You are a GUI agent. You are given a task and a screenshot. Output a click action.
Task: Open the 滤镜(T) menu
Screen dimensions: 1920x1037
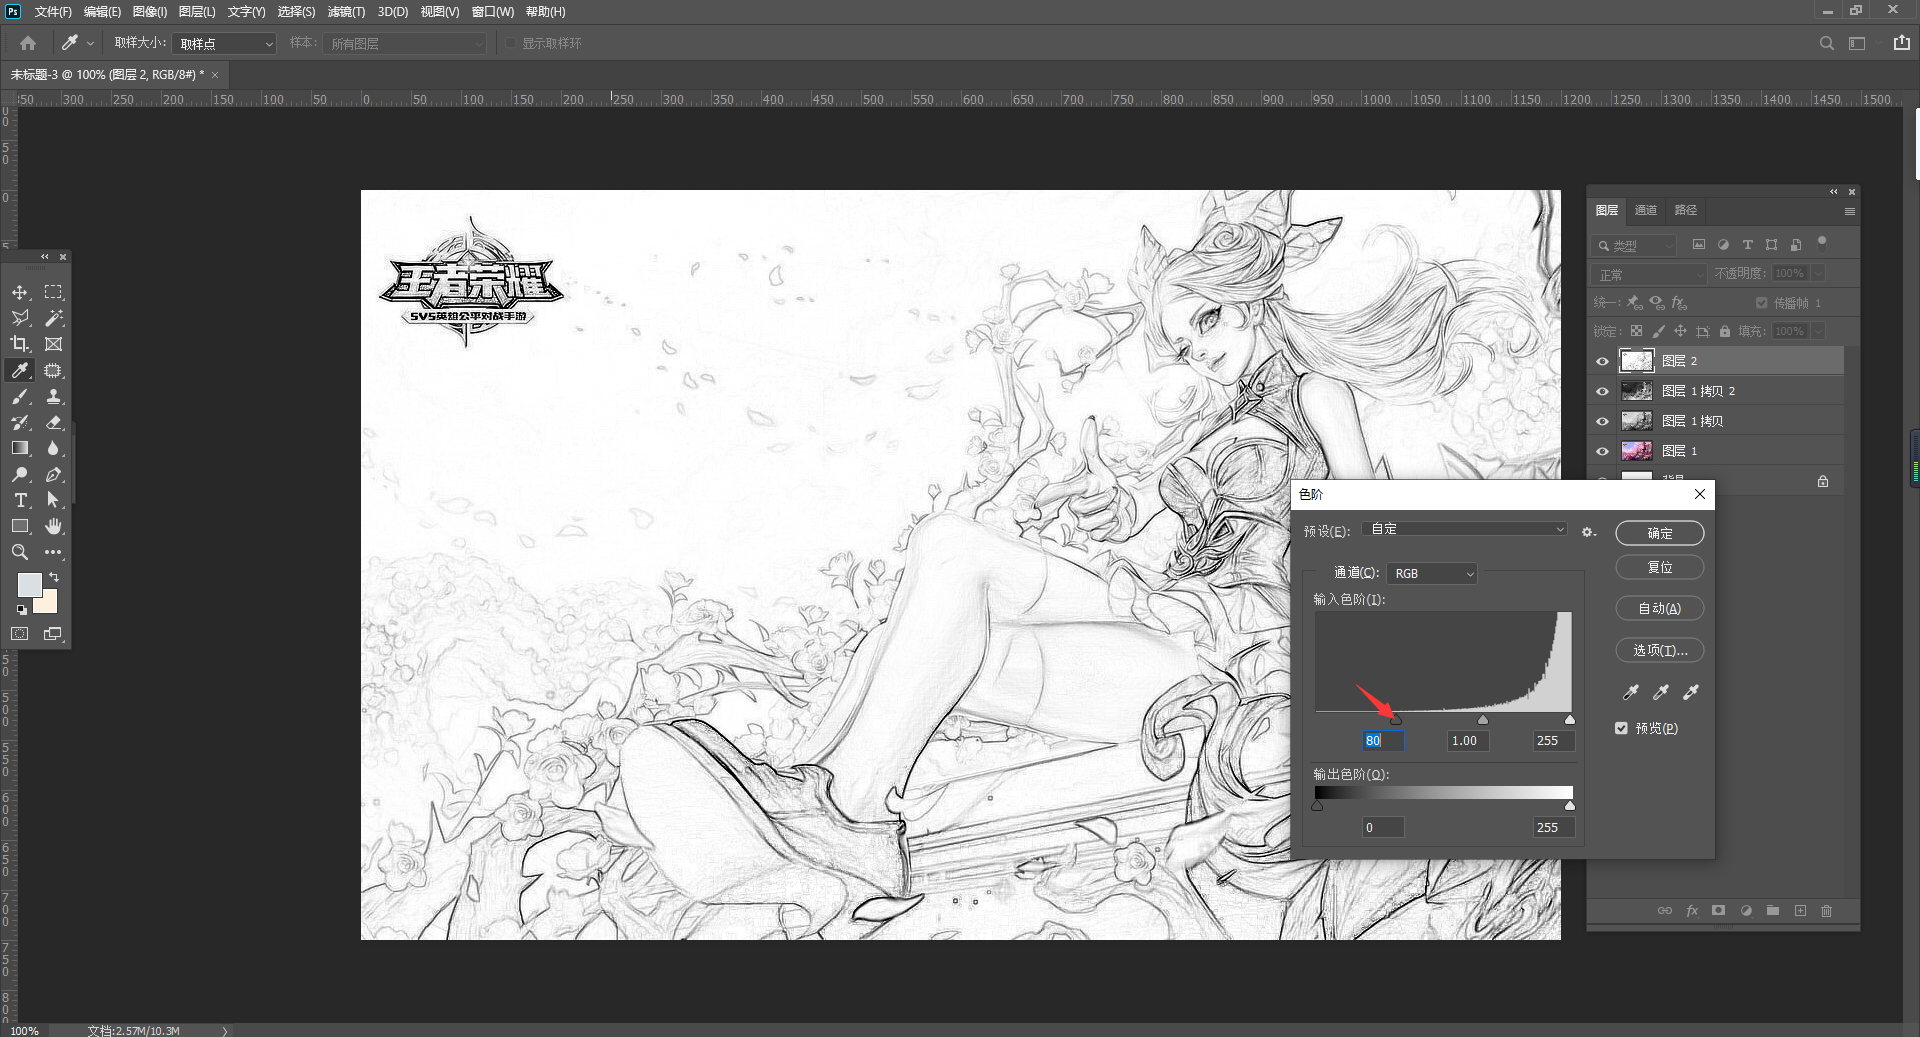346,12
